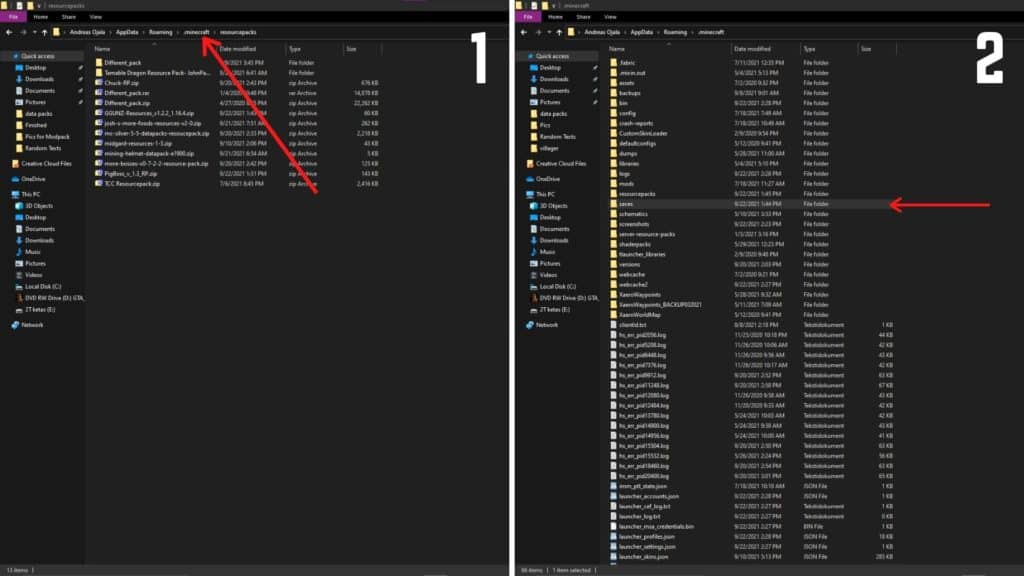Click AppData breadcrumb in window 2 address bar
1024x576 pixels.
pos(642,32)
